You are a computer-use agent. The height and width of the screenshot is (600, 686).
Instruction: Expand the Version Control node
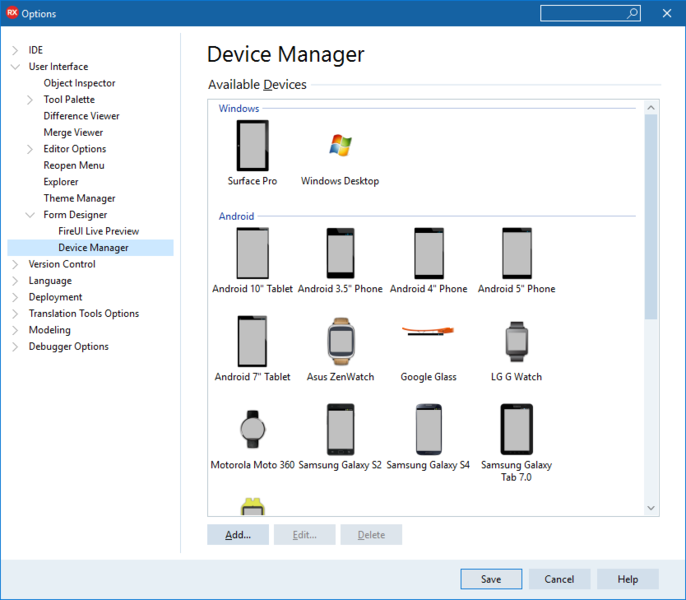[x=15, y=264]
